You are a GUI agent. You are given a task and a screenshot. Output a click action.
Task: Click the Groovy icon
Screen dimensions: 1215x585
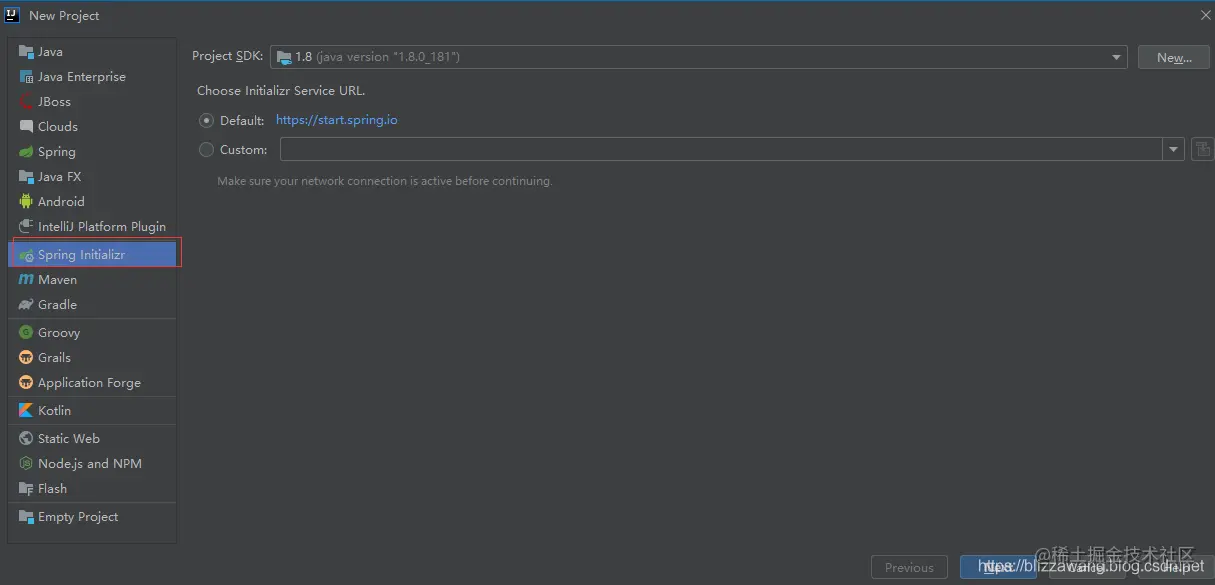[26, 333]
